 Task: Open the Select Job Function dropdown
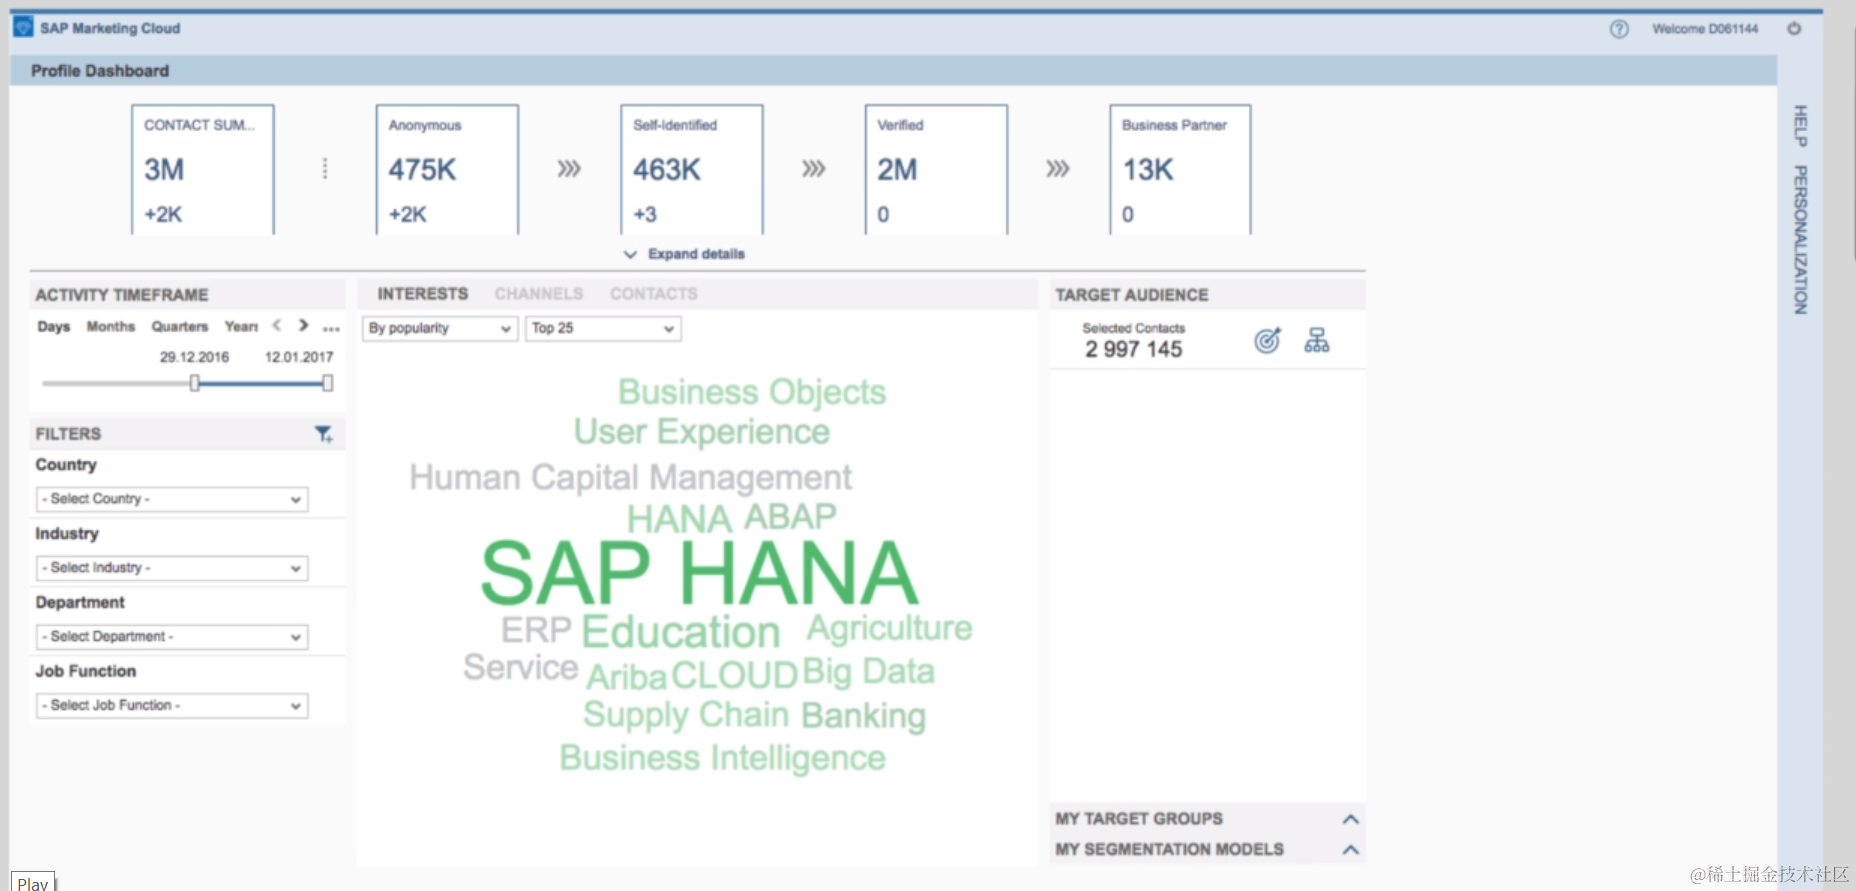[172, 706]
